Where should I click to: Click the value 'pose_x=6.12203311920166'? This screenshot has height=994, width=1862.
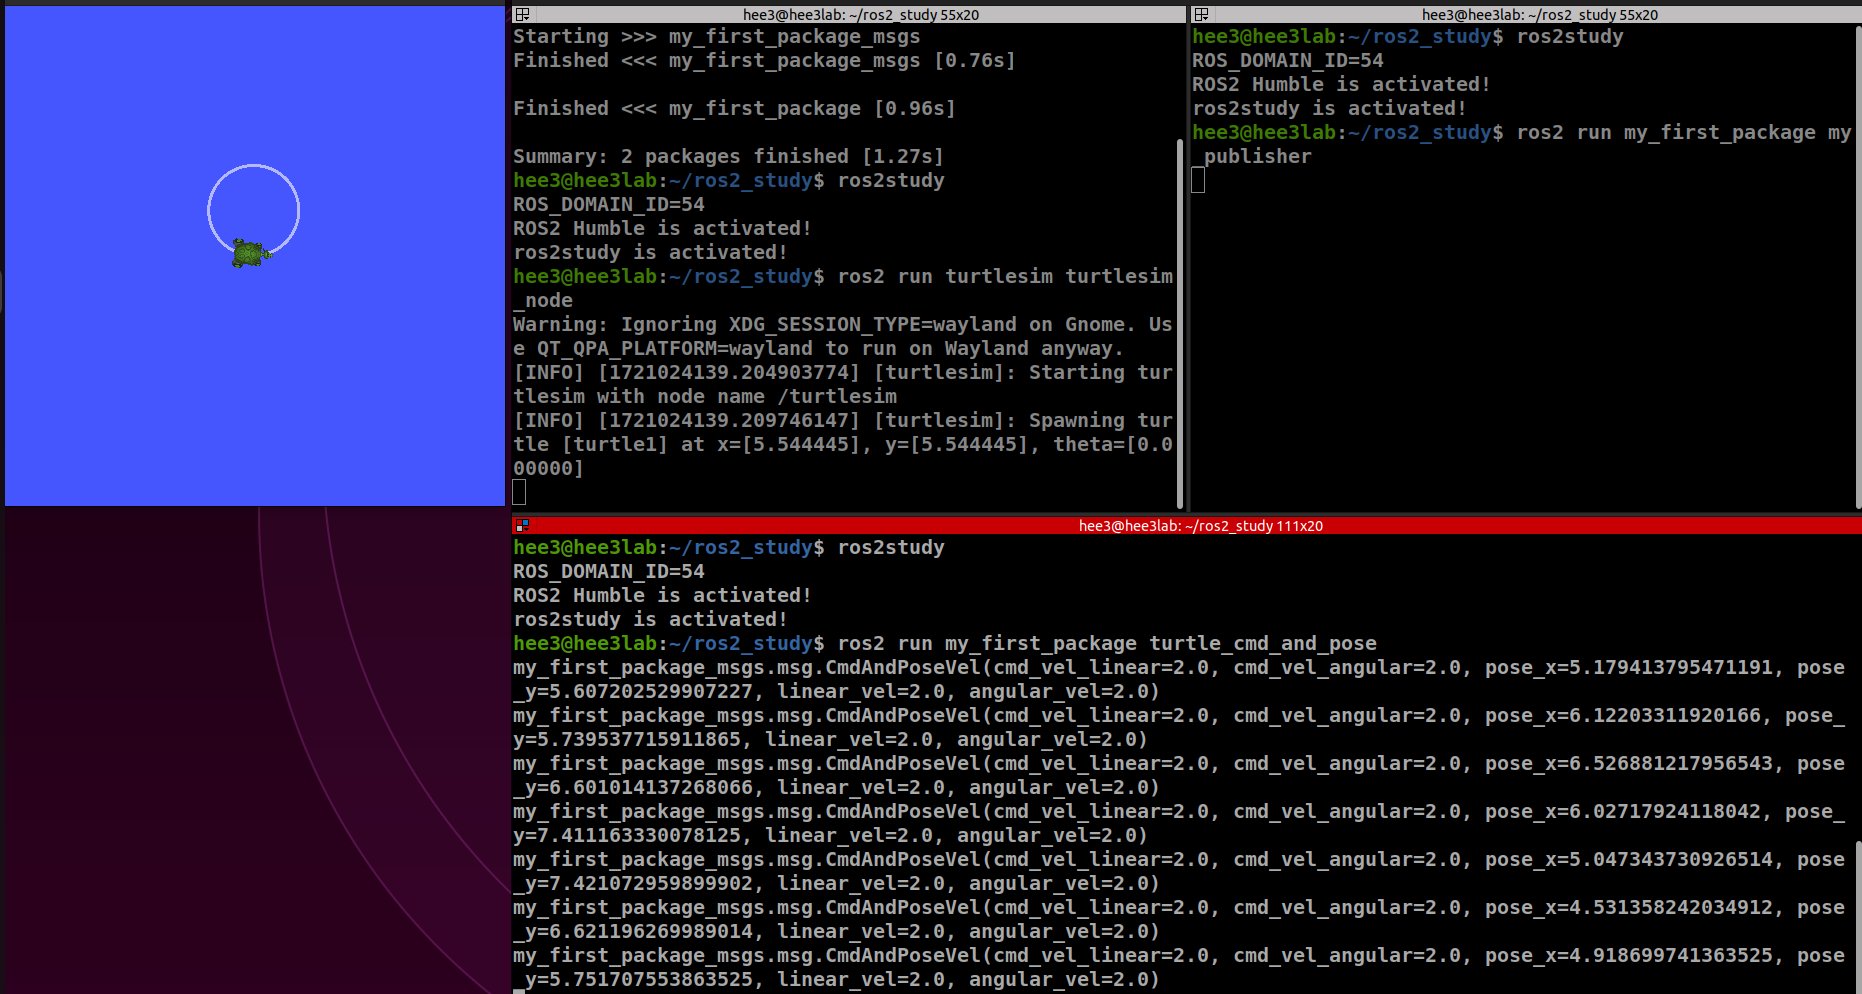pos(1623,715)
